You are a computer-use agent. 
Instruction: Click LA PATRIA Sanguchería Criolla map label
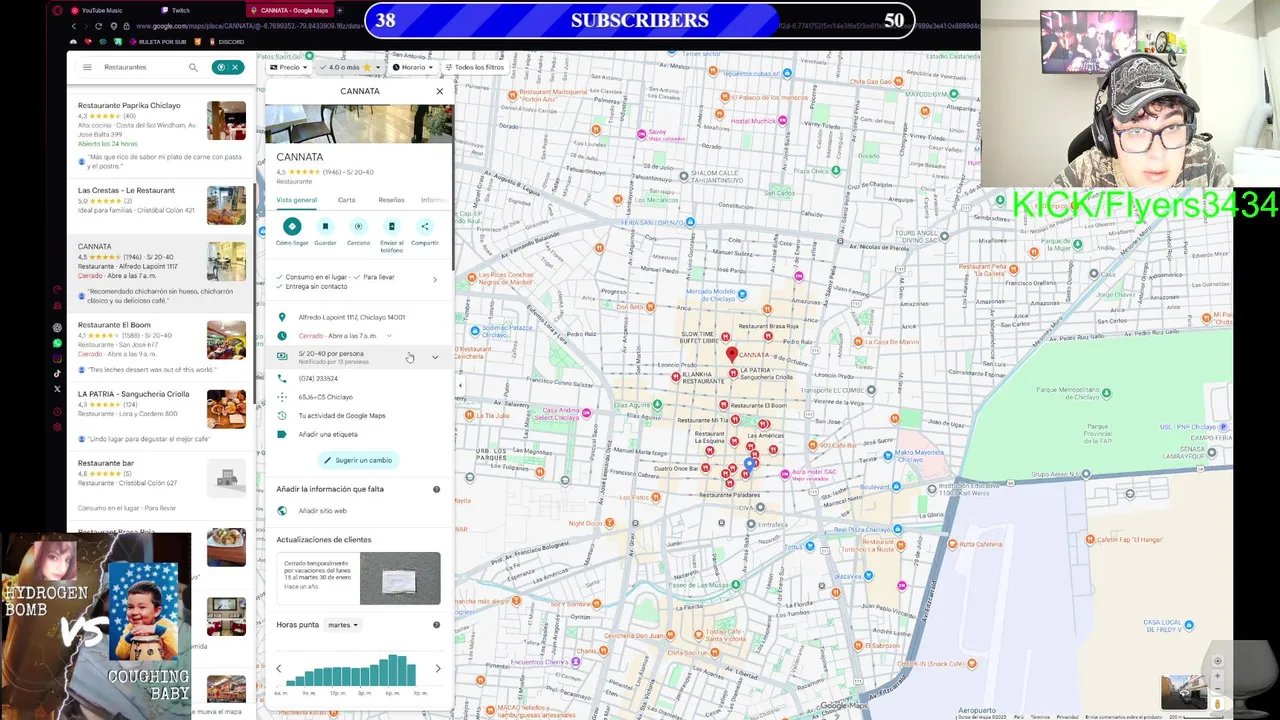[x=767, y=374]
